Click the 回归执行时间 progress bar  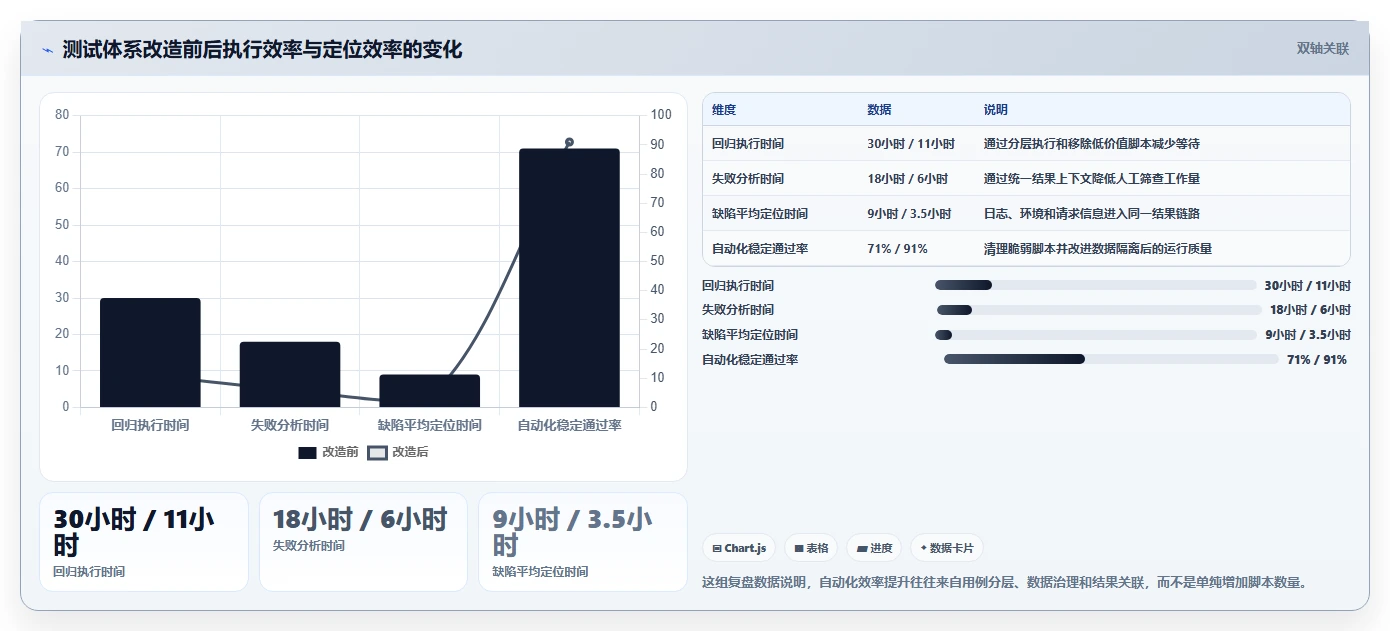point(1095,285)
